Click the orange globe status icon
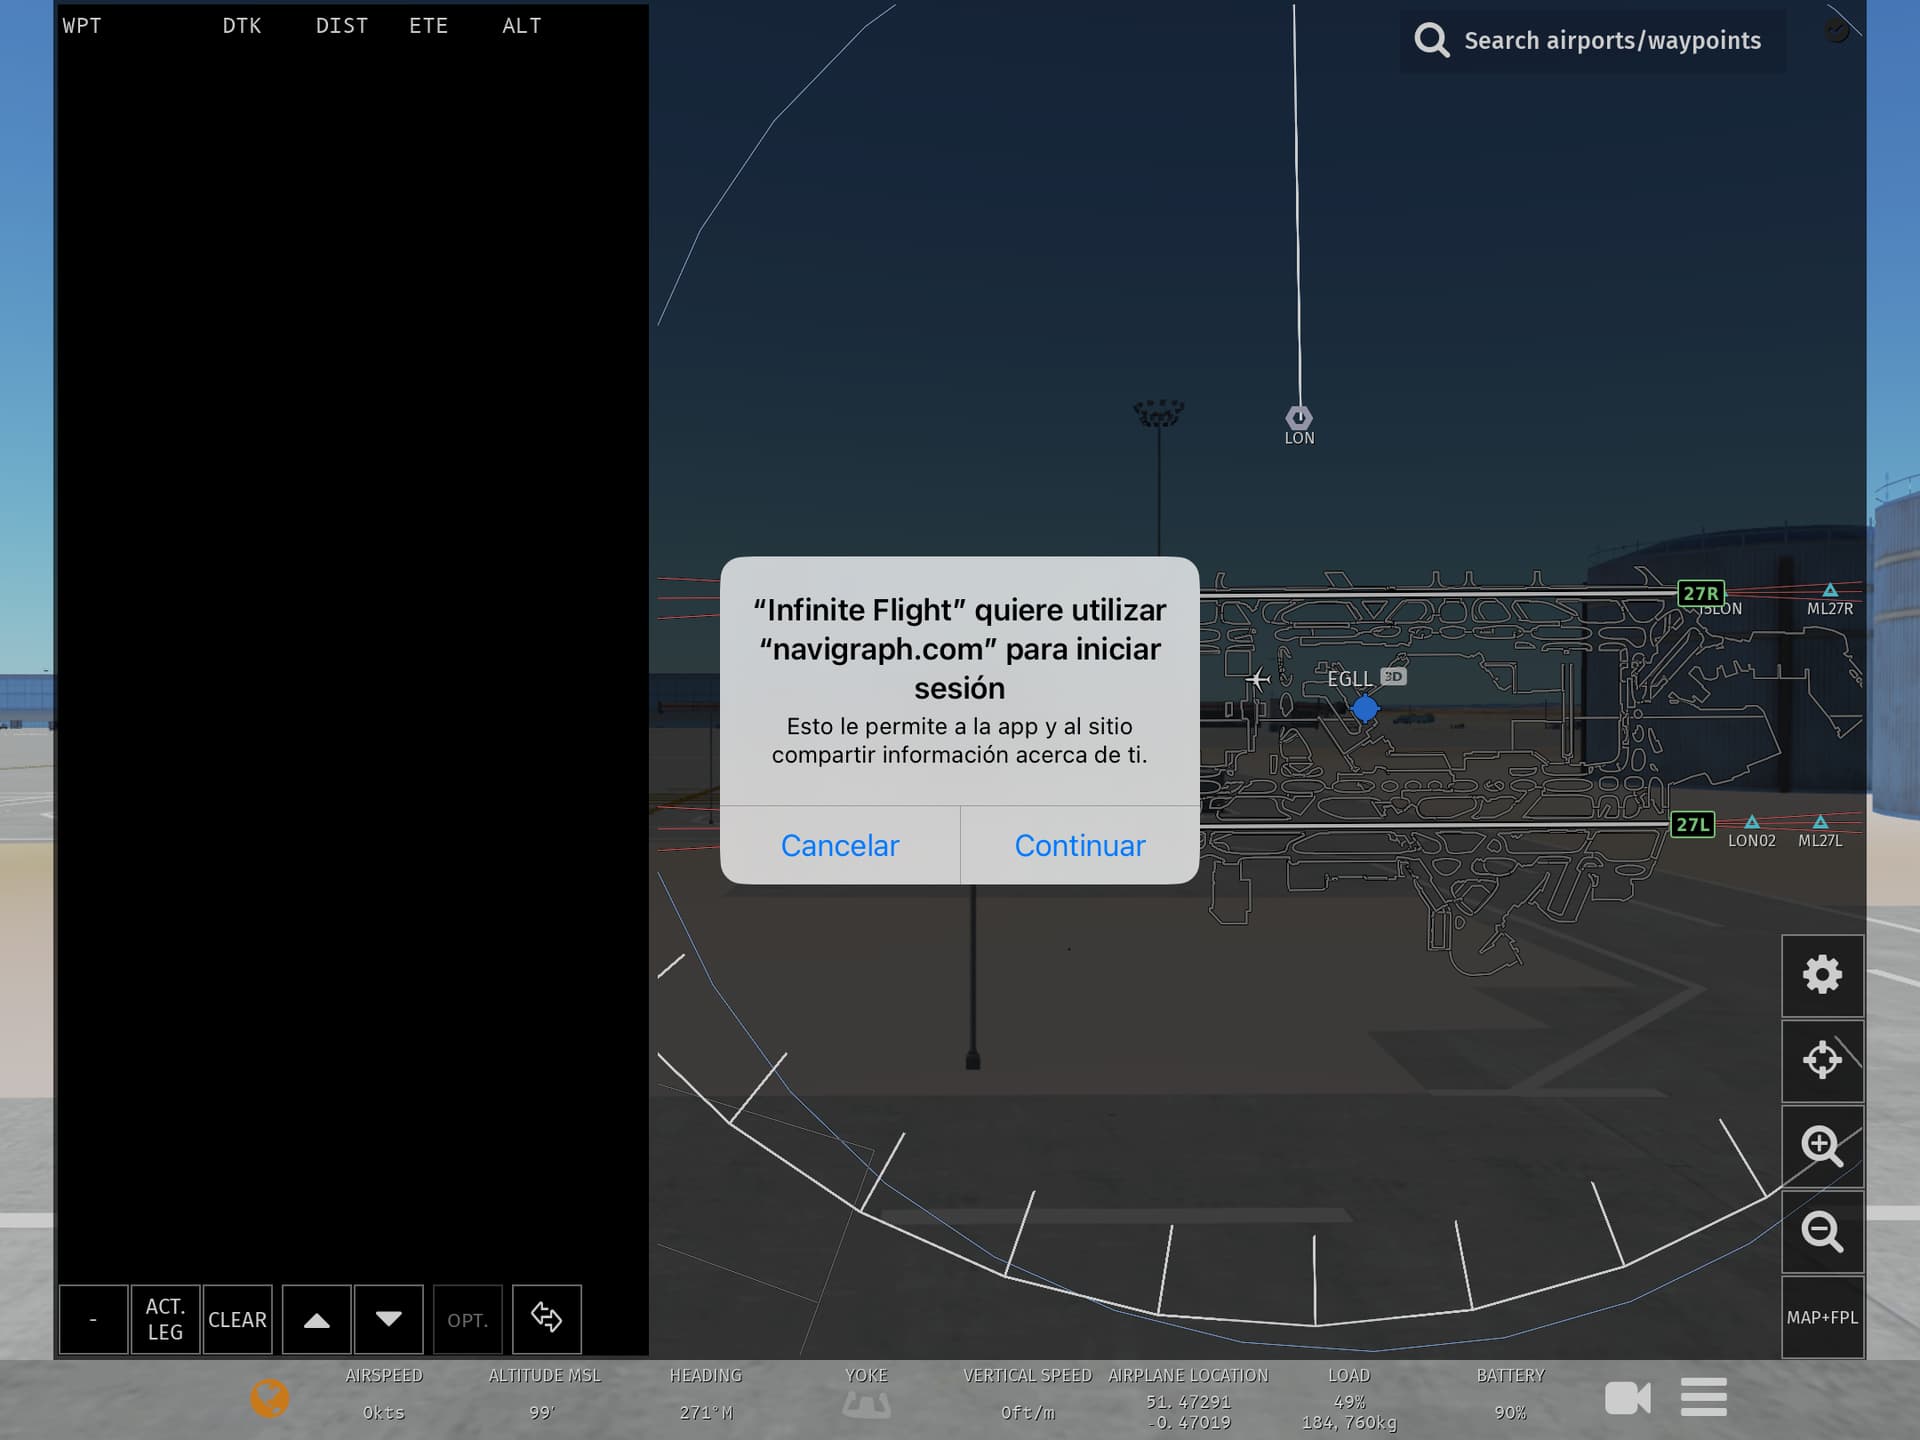The height and width of the screenshot is (1440, 1920). pos(269,1398)
